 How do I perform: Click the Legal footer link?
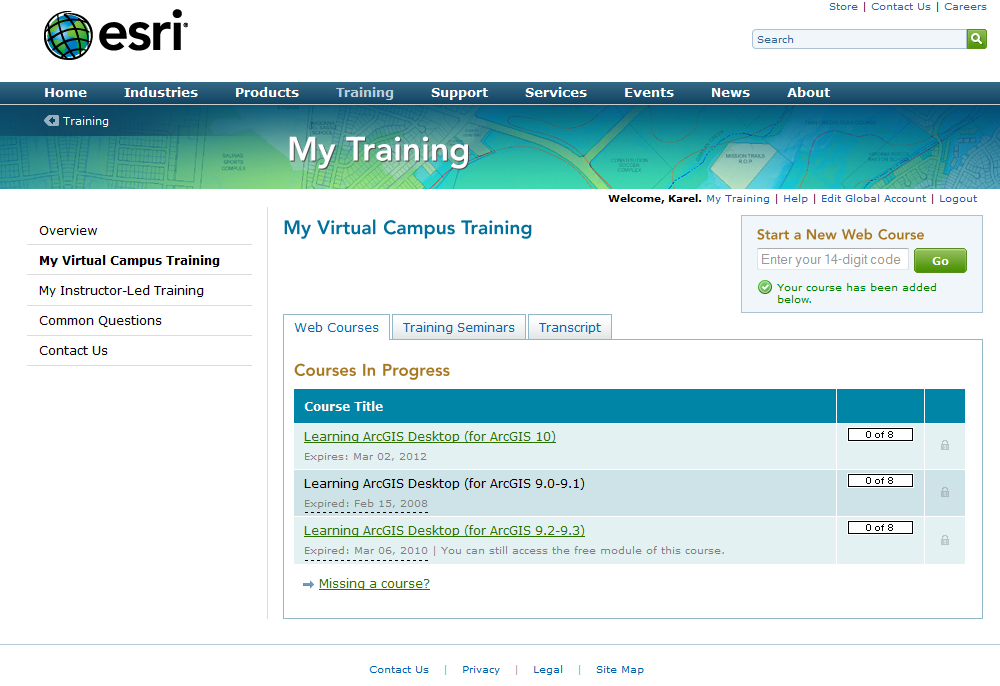[x=548, y=669]
